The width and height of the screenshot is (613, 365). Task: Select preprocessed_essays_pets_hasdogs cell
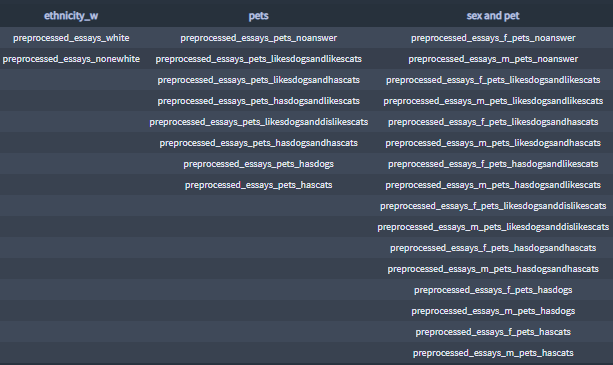click(x=258, y=164)
